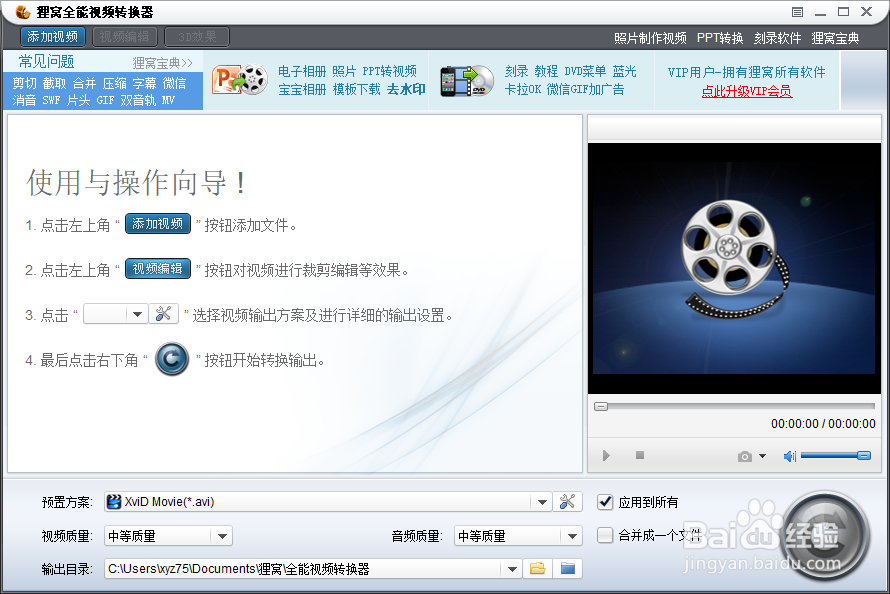Open the 剪切 function link
Viewport: 890px width, 594px height.
(23, 84)
